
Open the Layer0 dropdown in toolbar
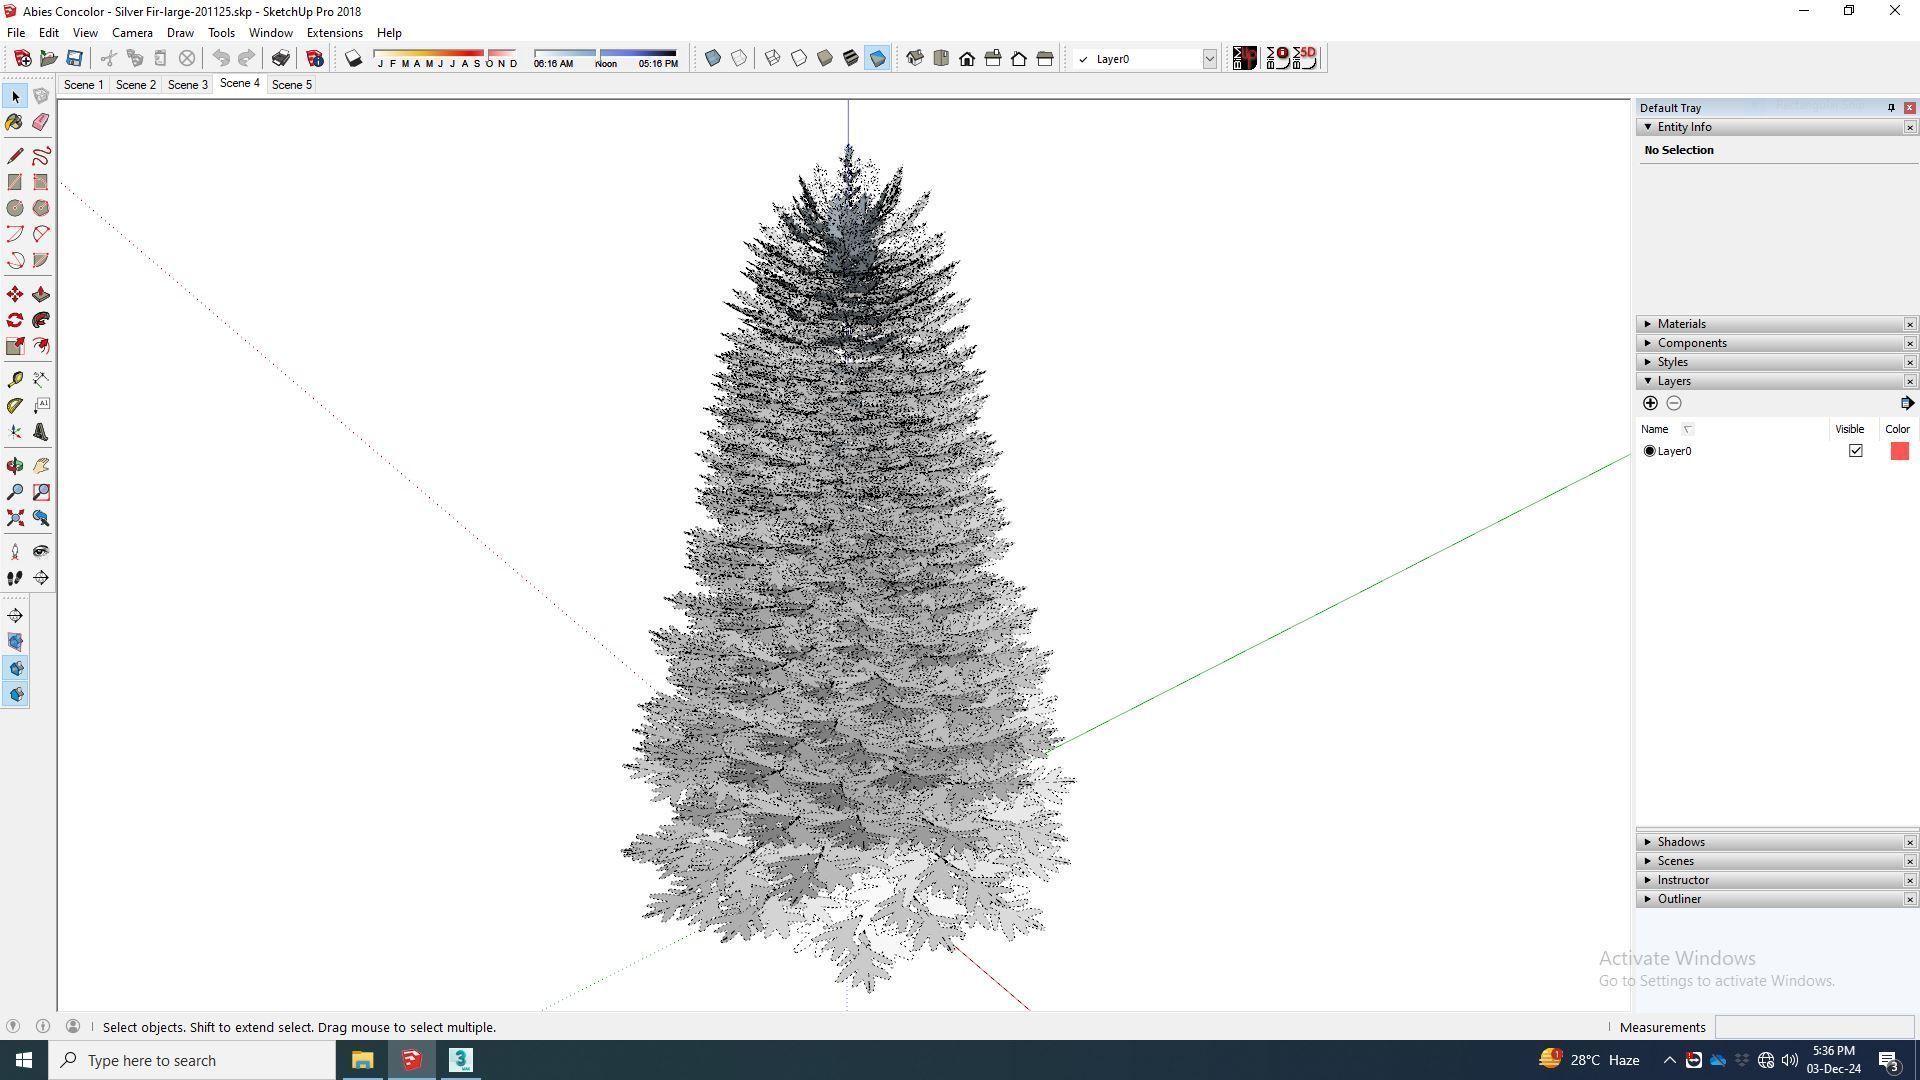1208,59
